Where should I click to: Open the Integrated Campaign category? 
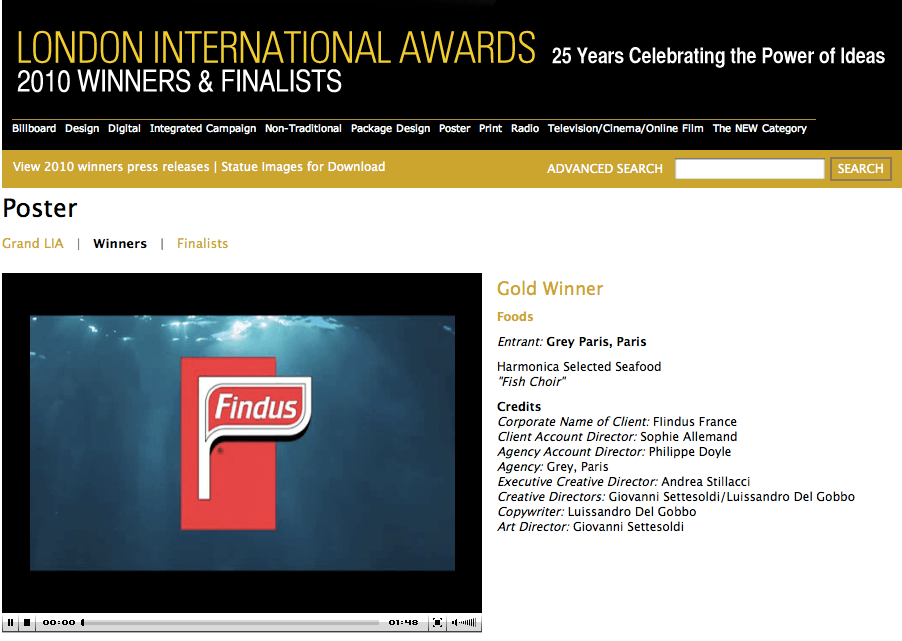[202, 128]
